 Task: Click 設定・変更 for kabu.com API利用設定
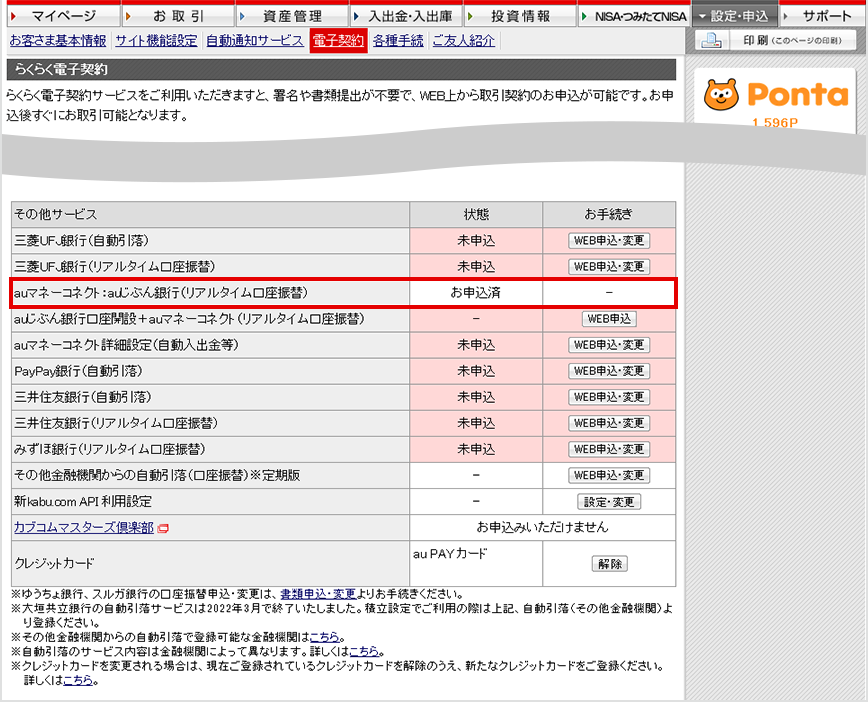tap(609, 501)
